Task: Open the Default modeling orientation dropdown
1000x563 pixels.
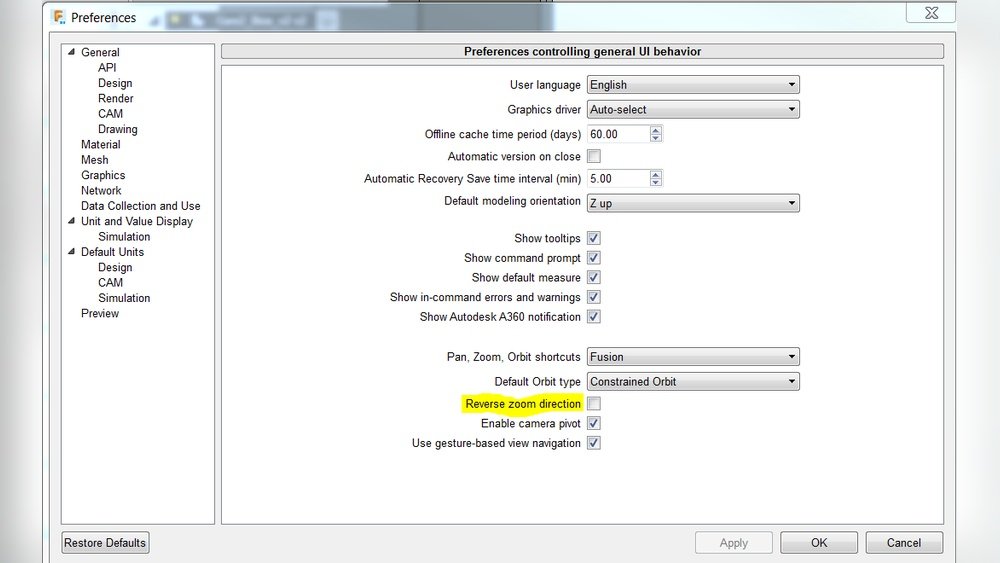Action: click(693, 203)
